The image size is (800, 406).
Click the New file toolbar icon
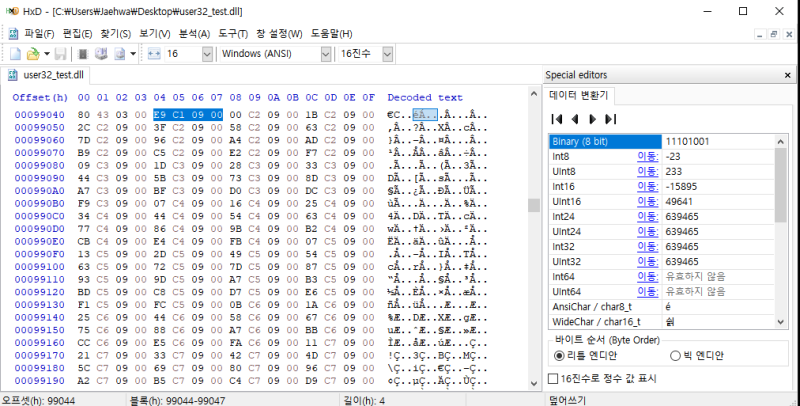(x=15, y=54)
